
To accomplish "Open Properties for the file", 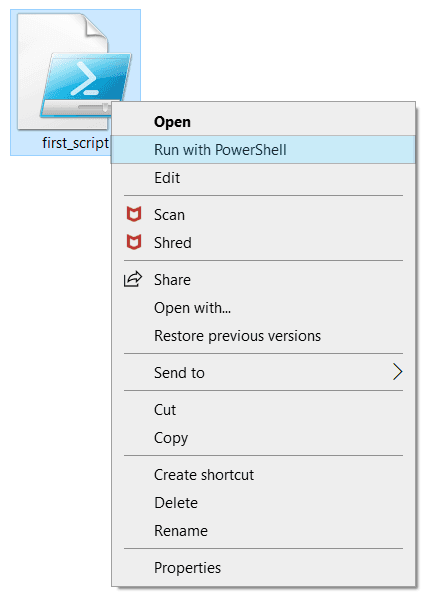I will (x=263, y=568).
